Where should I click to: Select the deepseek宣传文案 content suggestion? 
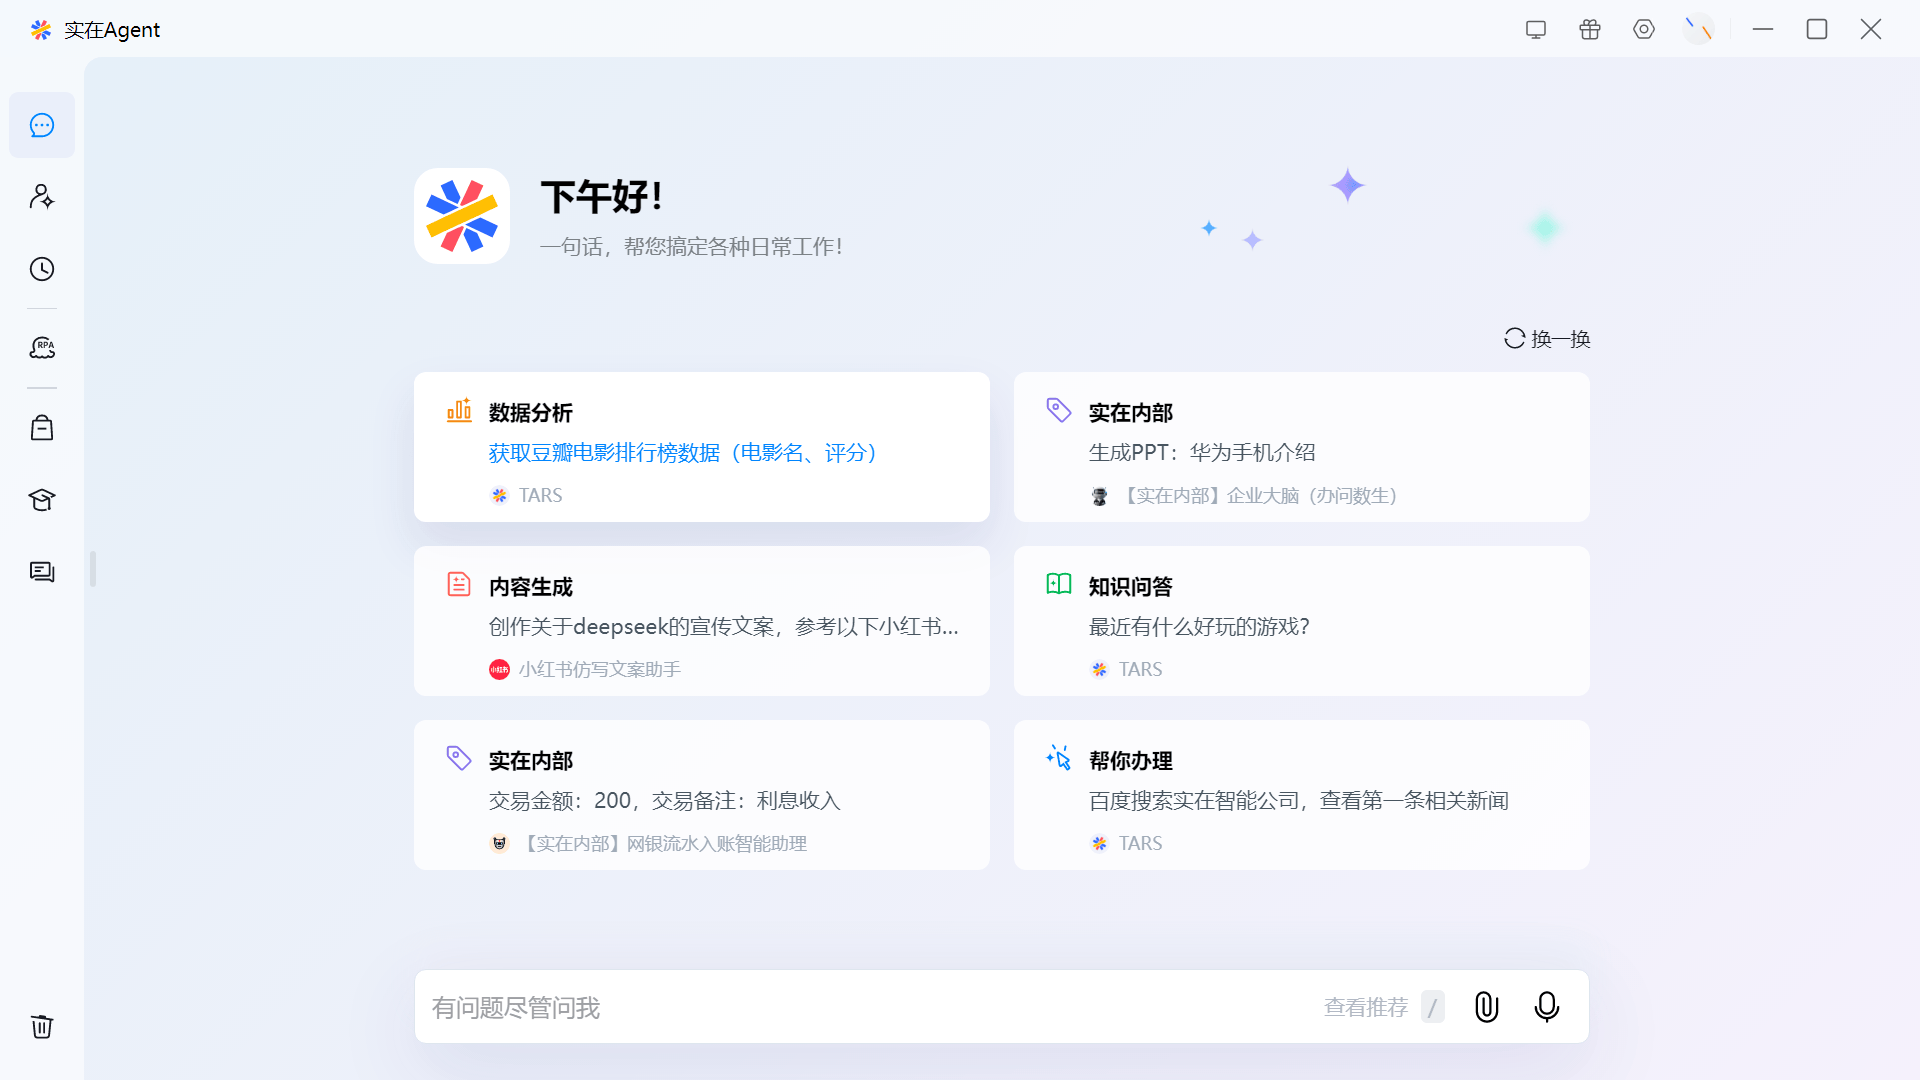coord(723,627)
